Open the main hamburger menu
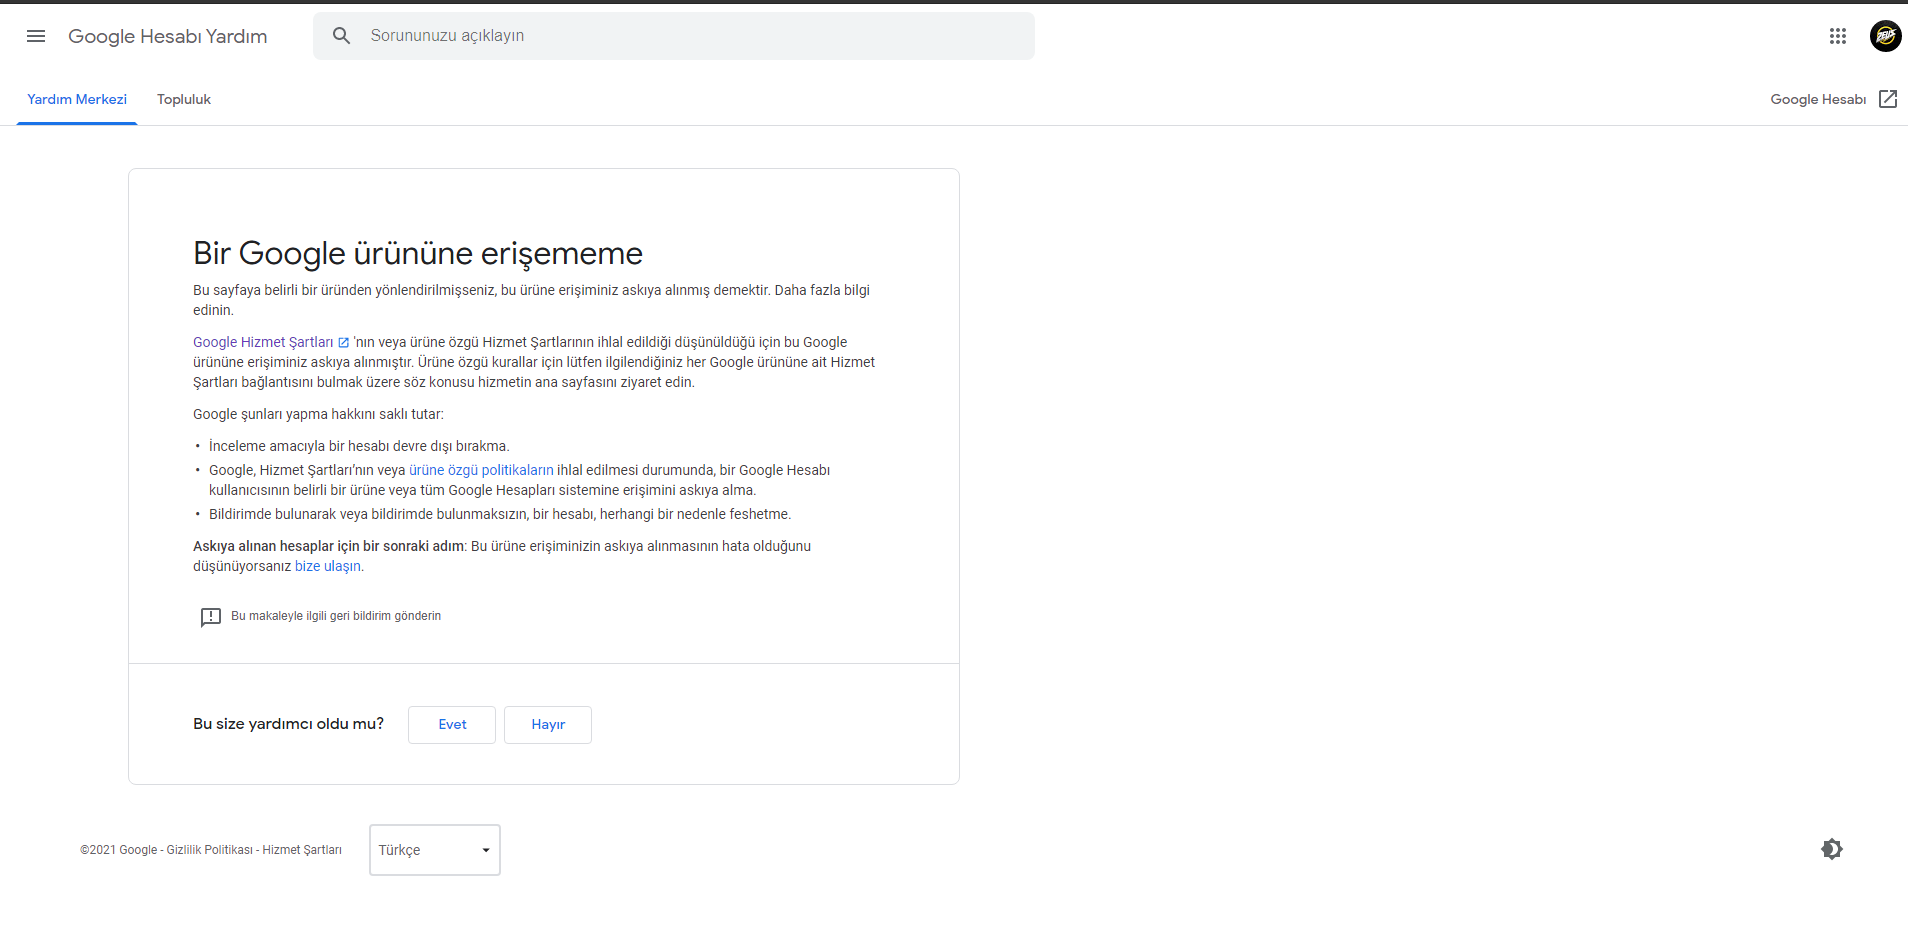 click(36, 36)
